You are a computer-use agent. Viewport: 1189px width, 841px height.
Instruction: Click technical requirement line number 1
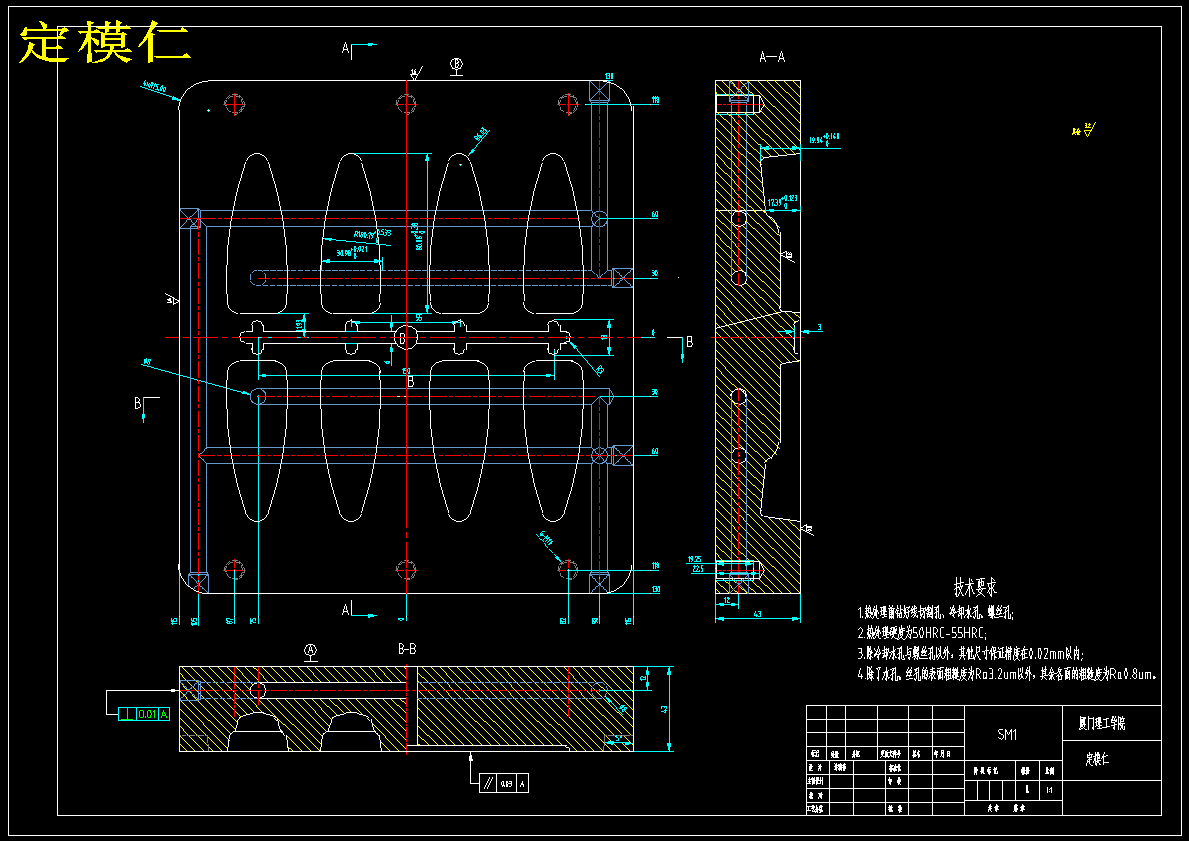935,613
